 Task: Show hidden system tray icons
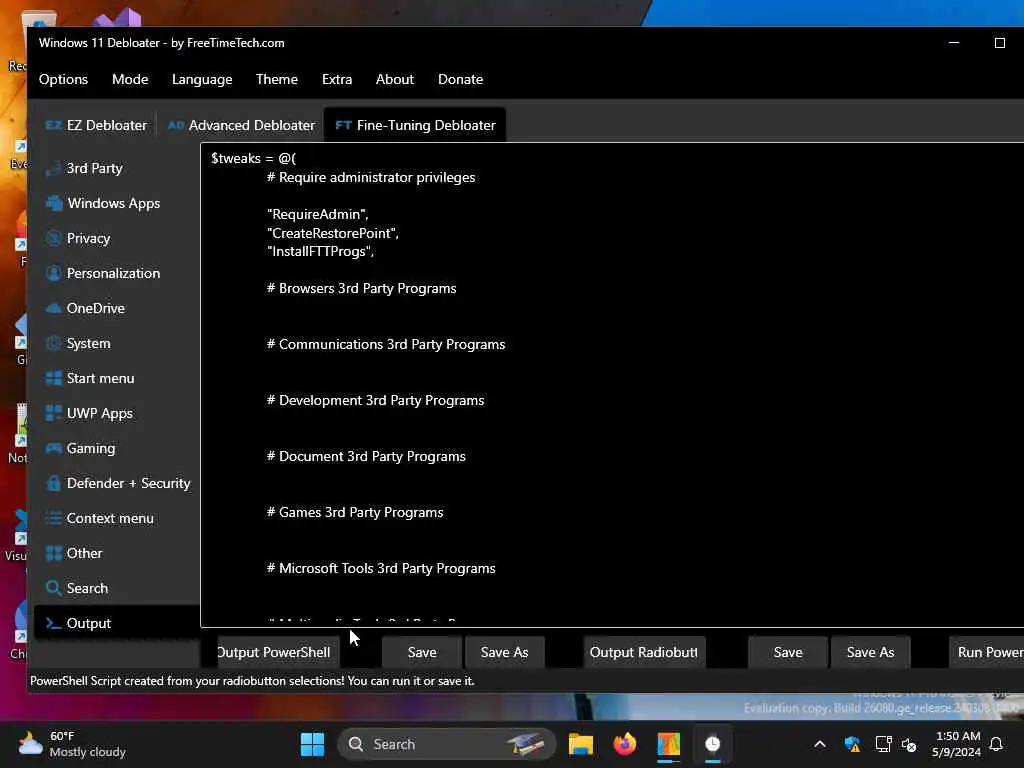click(x=820, y=744)
